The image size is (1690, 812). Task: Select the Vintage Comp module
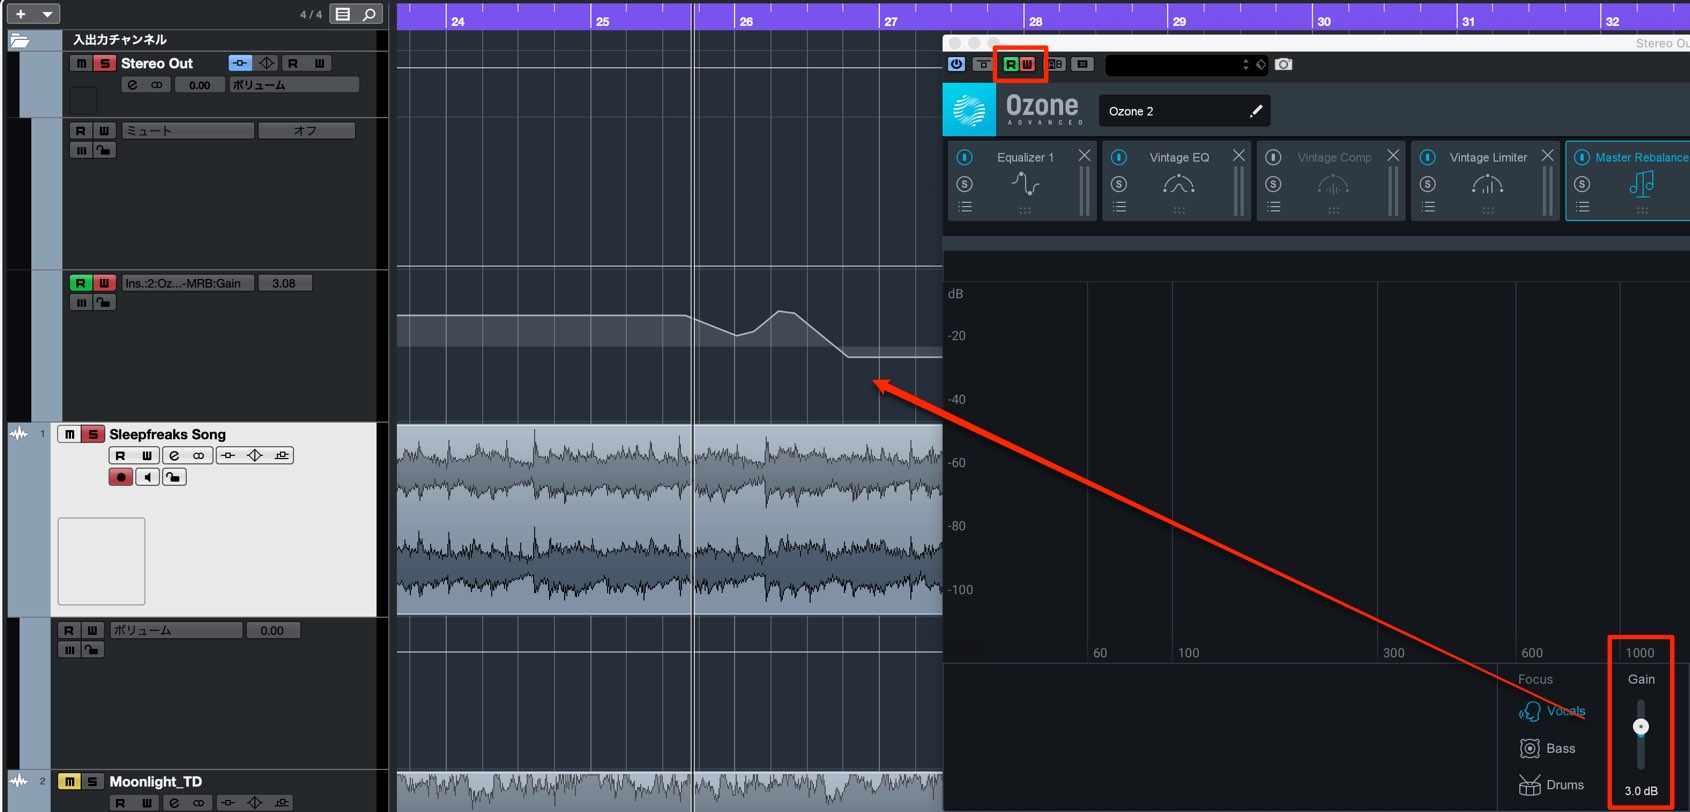point(1331,181)
